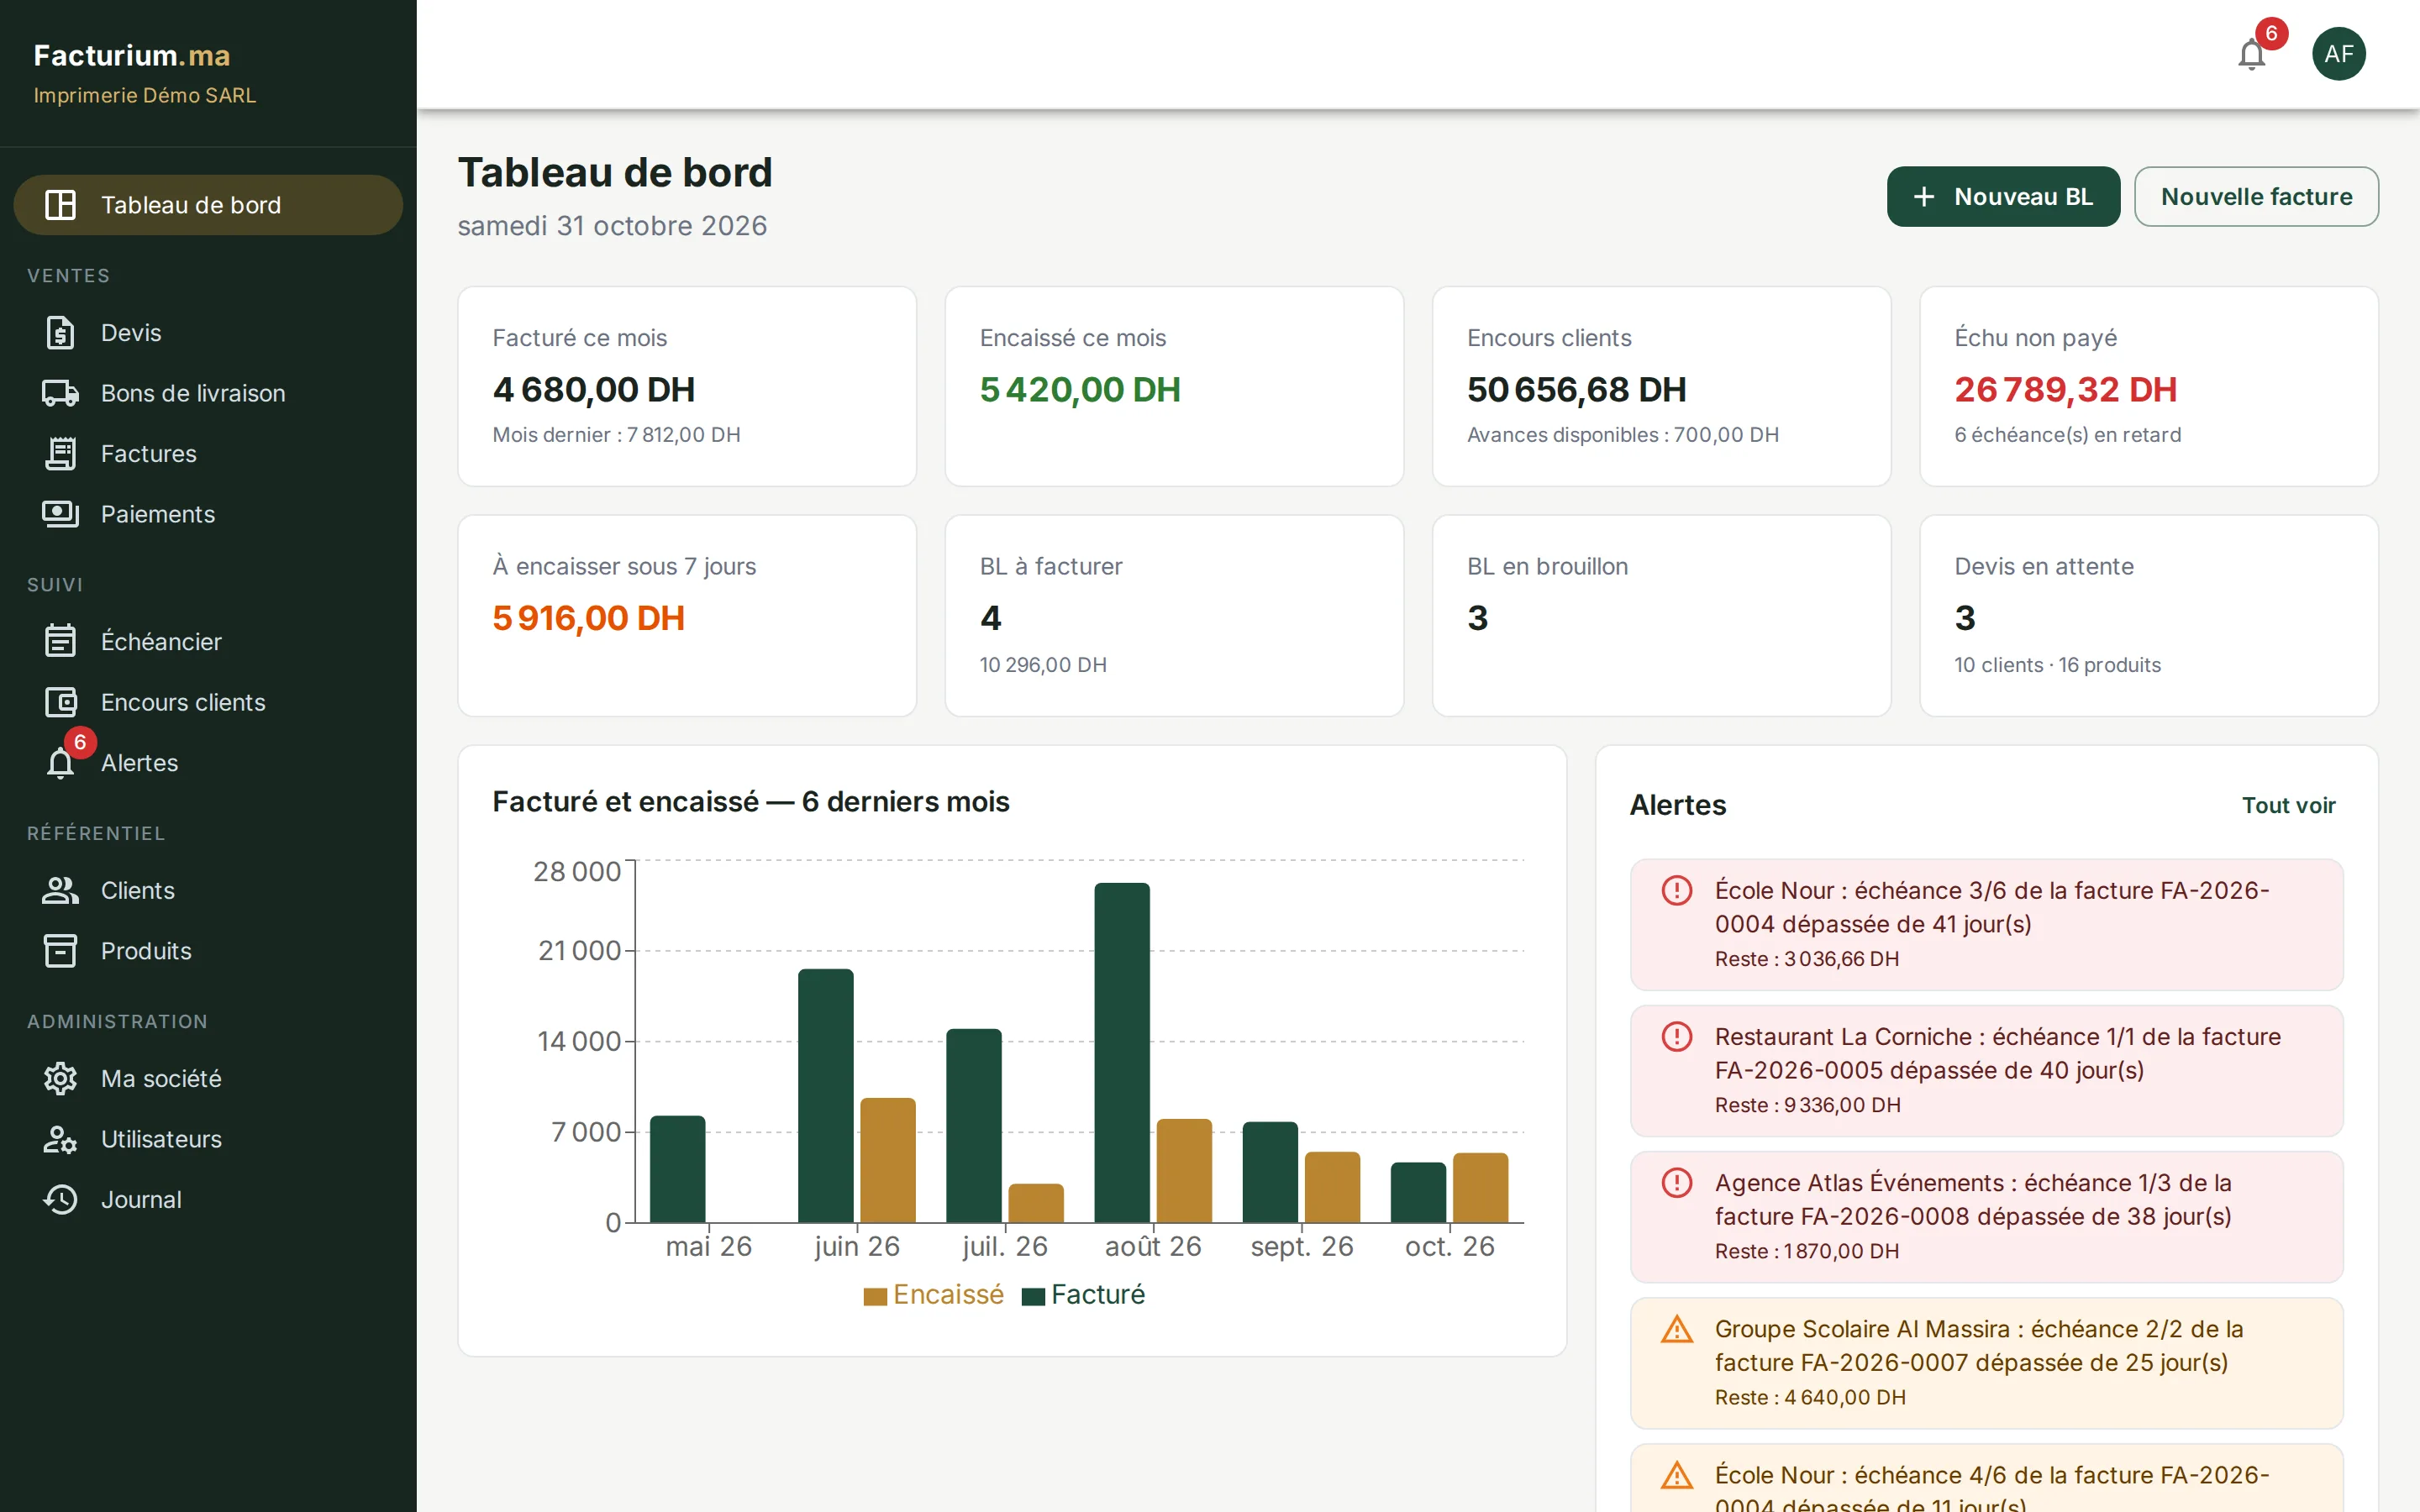Open the Facturium.ma logo link
Viewport: 2420px width, 1512px height.
tap(132, 55)
